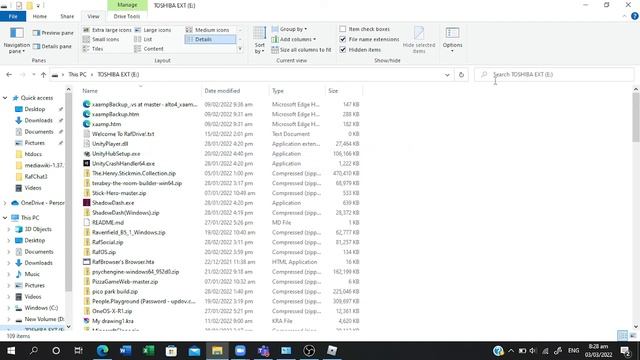Switch to the View ribbon tab
Image resolution: width=640 pixels, height=360 pixels.
[93, 16]
